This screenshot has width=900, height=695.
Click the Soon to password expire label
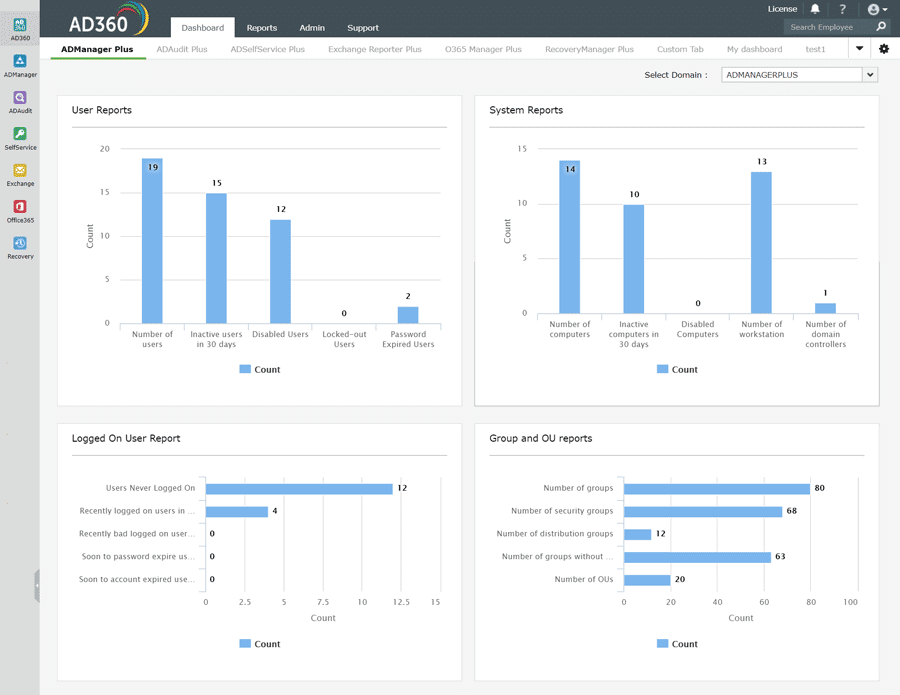tap(138, 557)
